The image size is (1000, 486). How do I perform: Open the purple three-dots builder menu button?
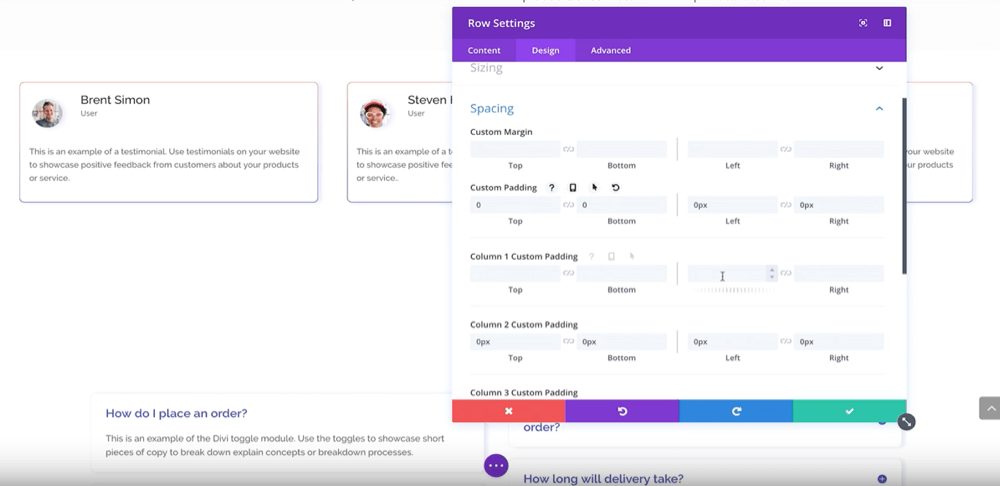496,465
